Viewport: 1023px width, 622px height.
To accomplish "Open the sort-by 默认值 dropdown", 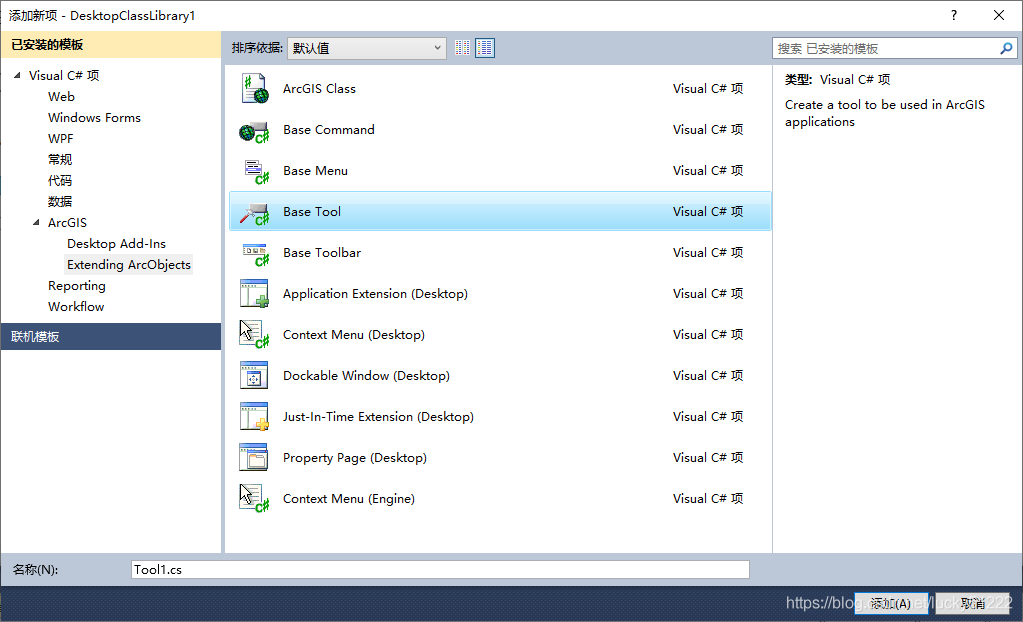I will (x=367, y=48).
